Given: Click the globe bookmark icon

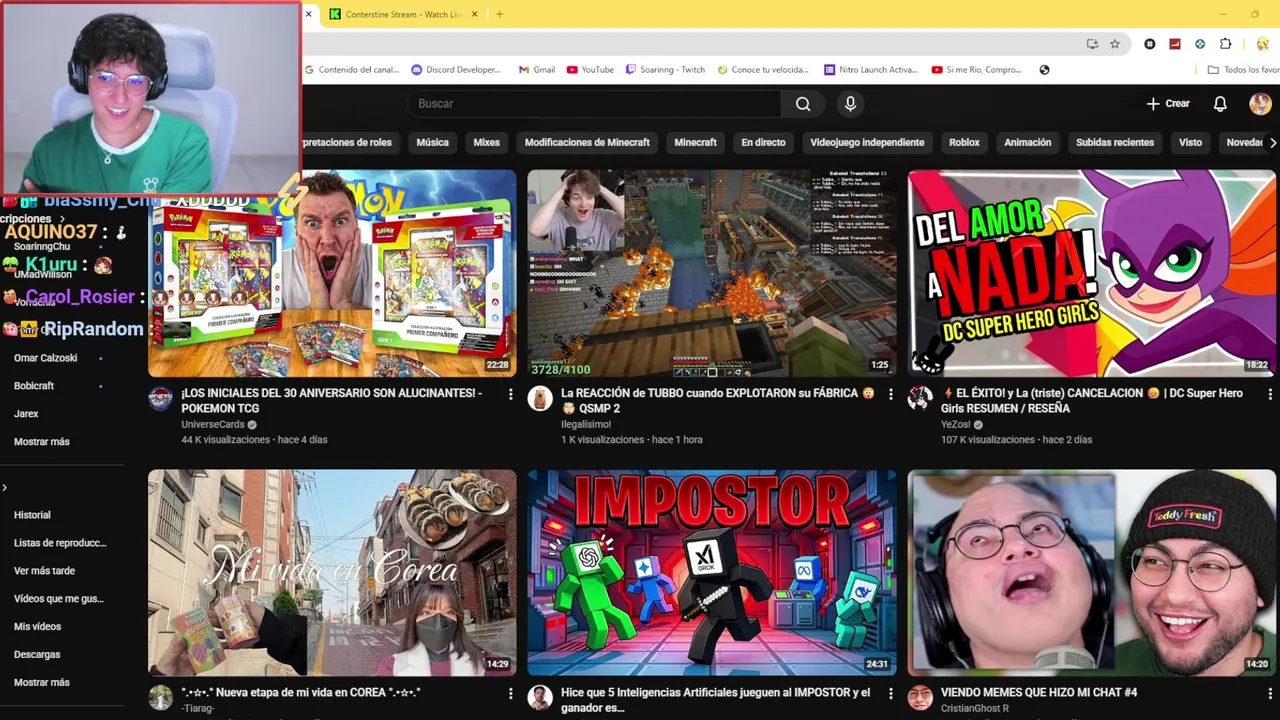Looking at the screenshot, I should (1044, 70).
